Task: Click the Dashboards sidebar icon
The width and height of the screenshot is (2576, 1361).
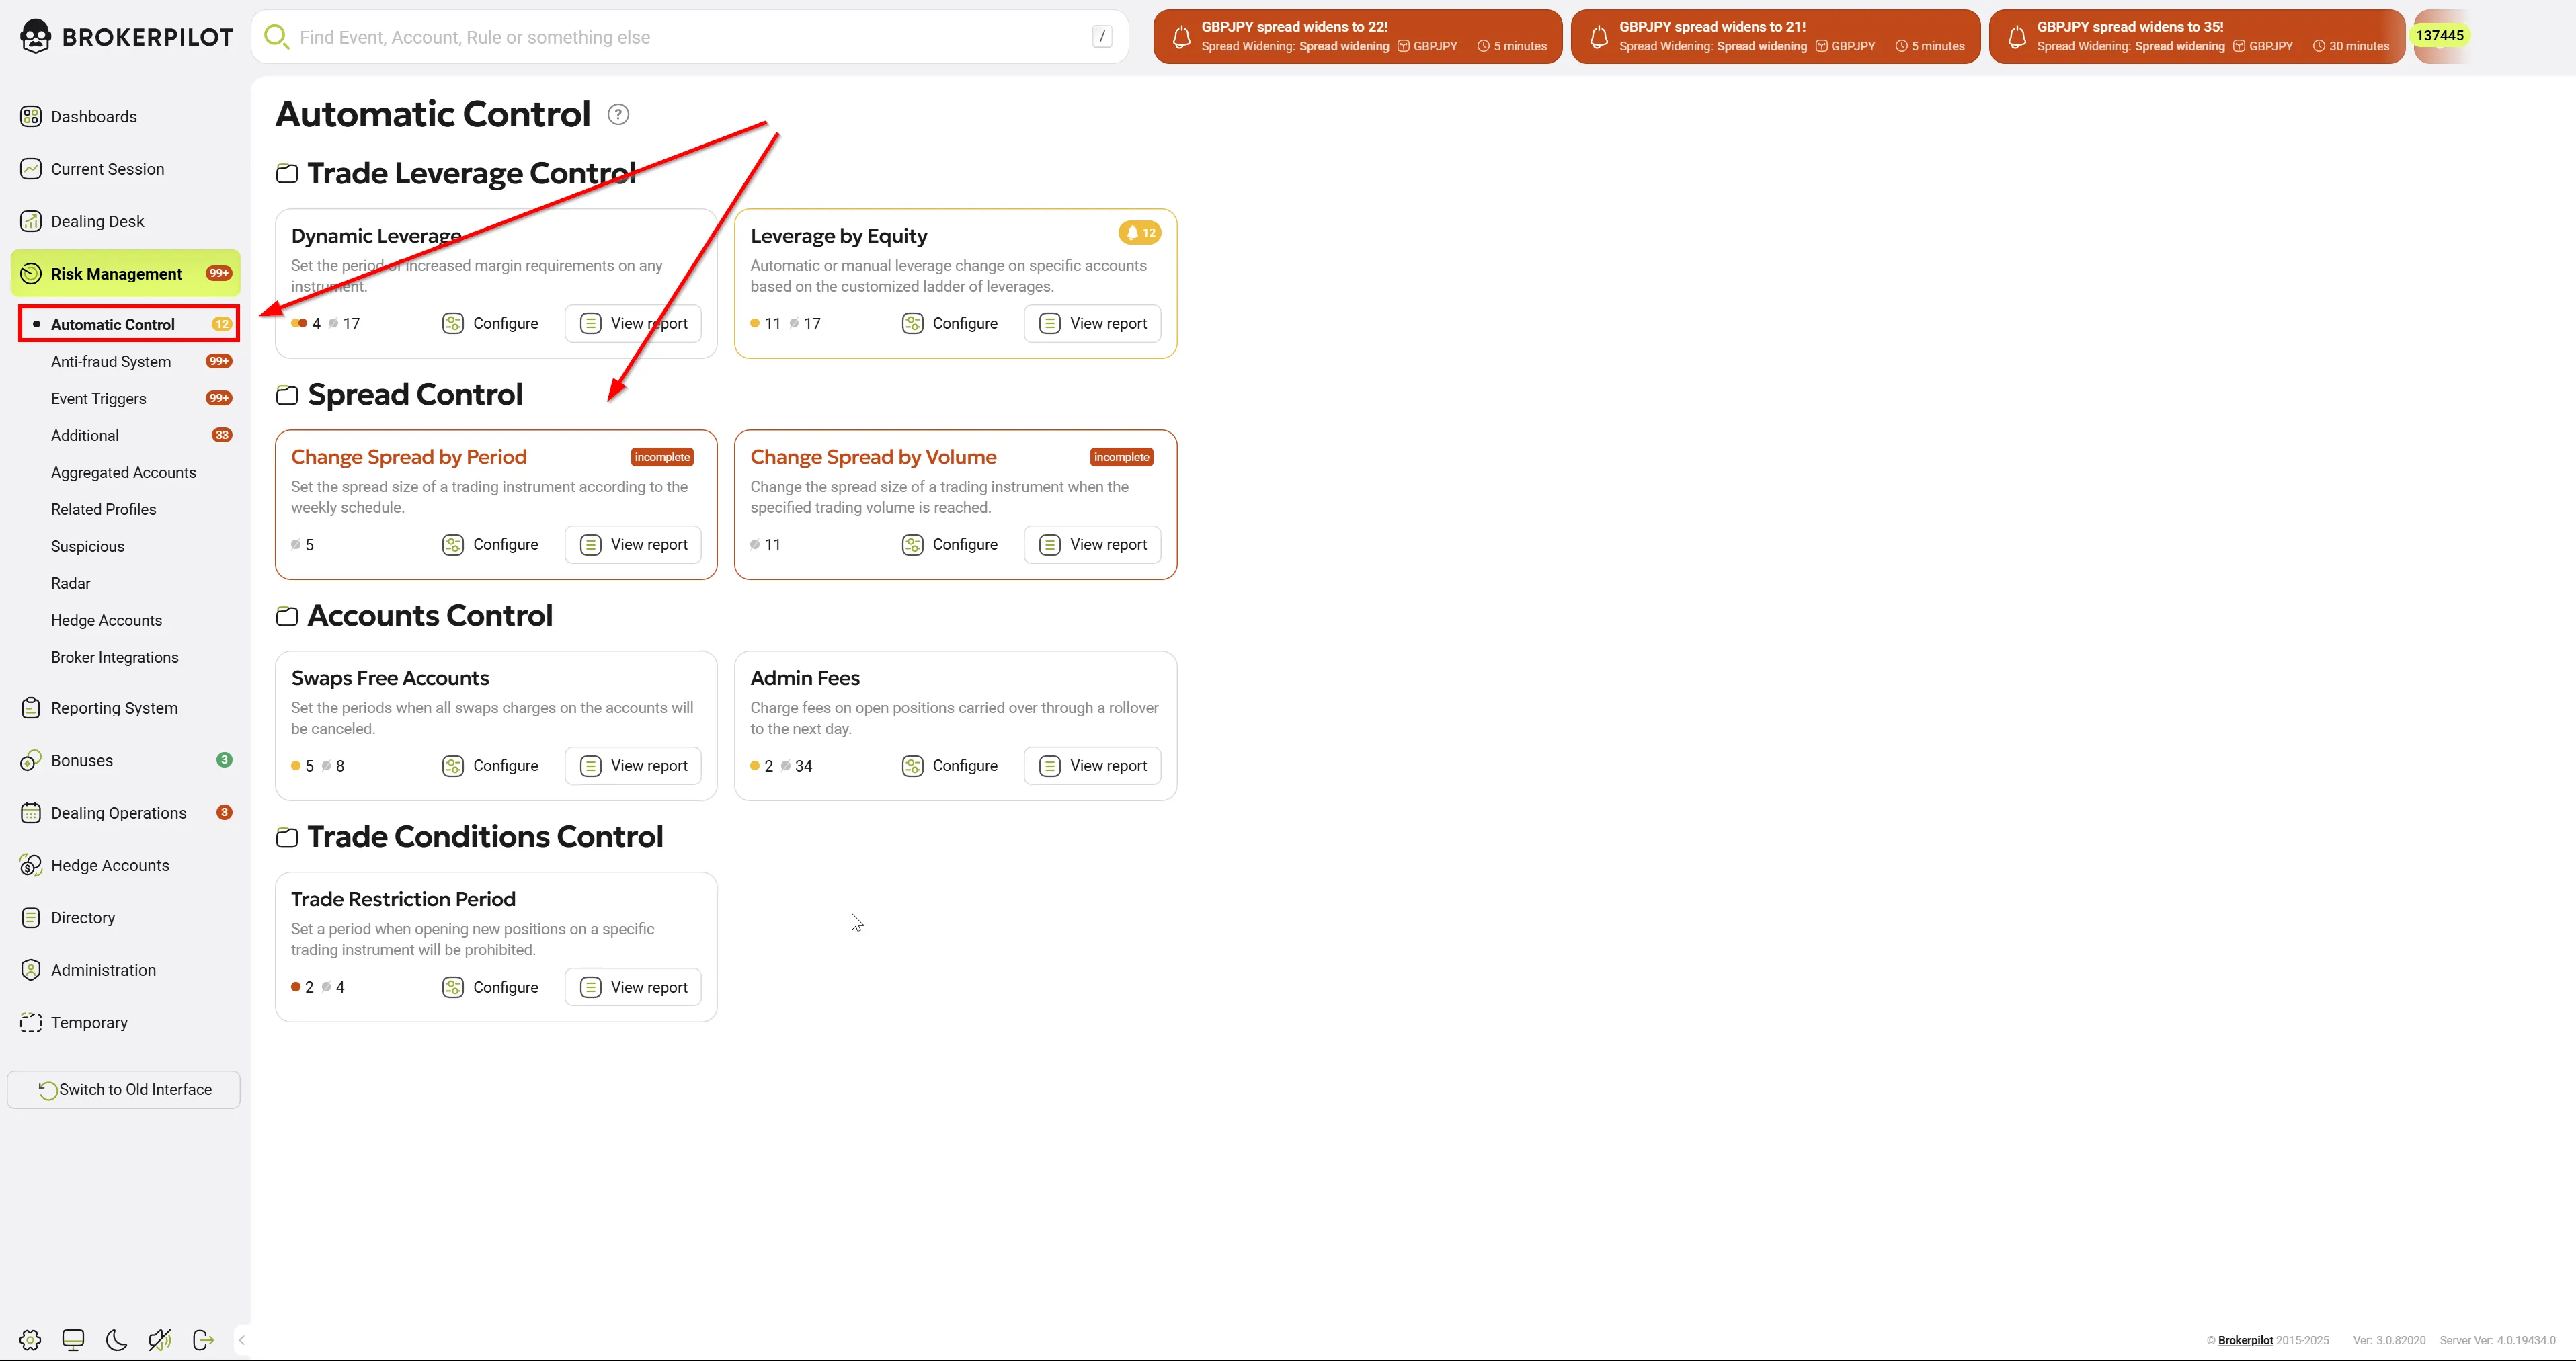Action: pyautogui.click(x=31, y=116)
